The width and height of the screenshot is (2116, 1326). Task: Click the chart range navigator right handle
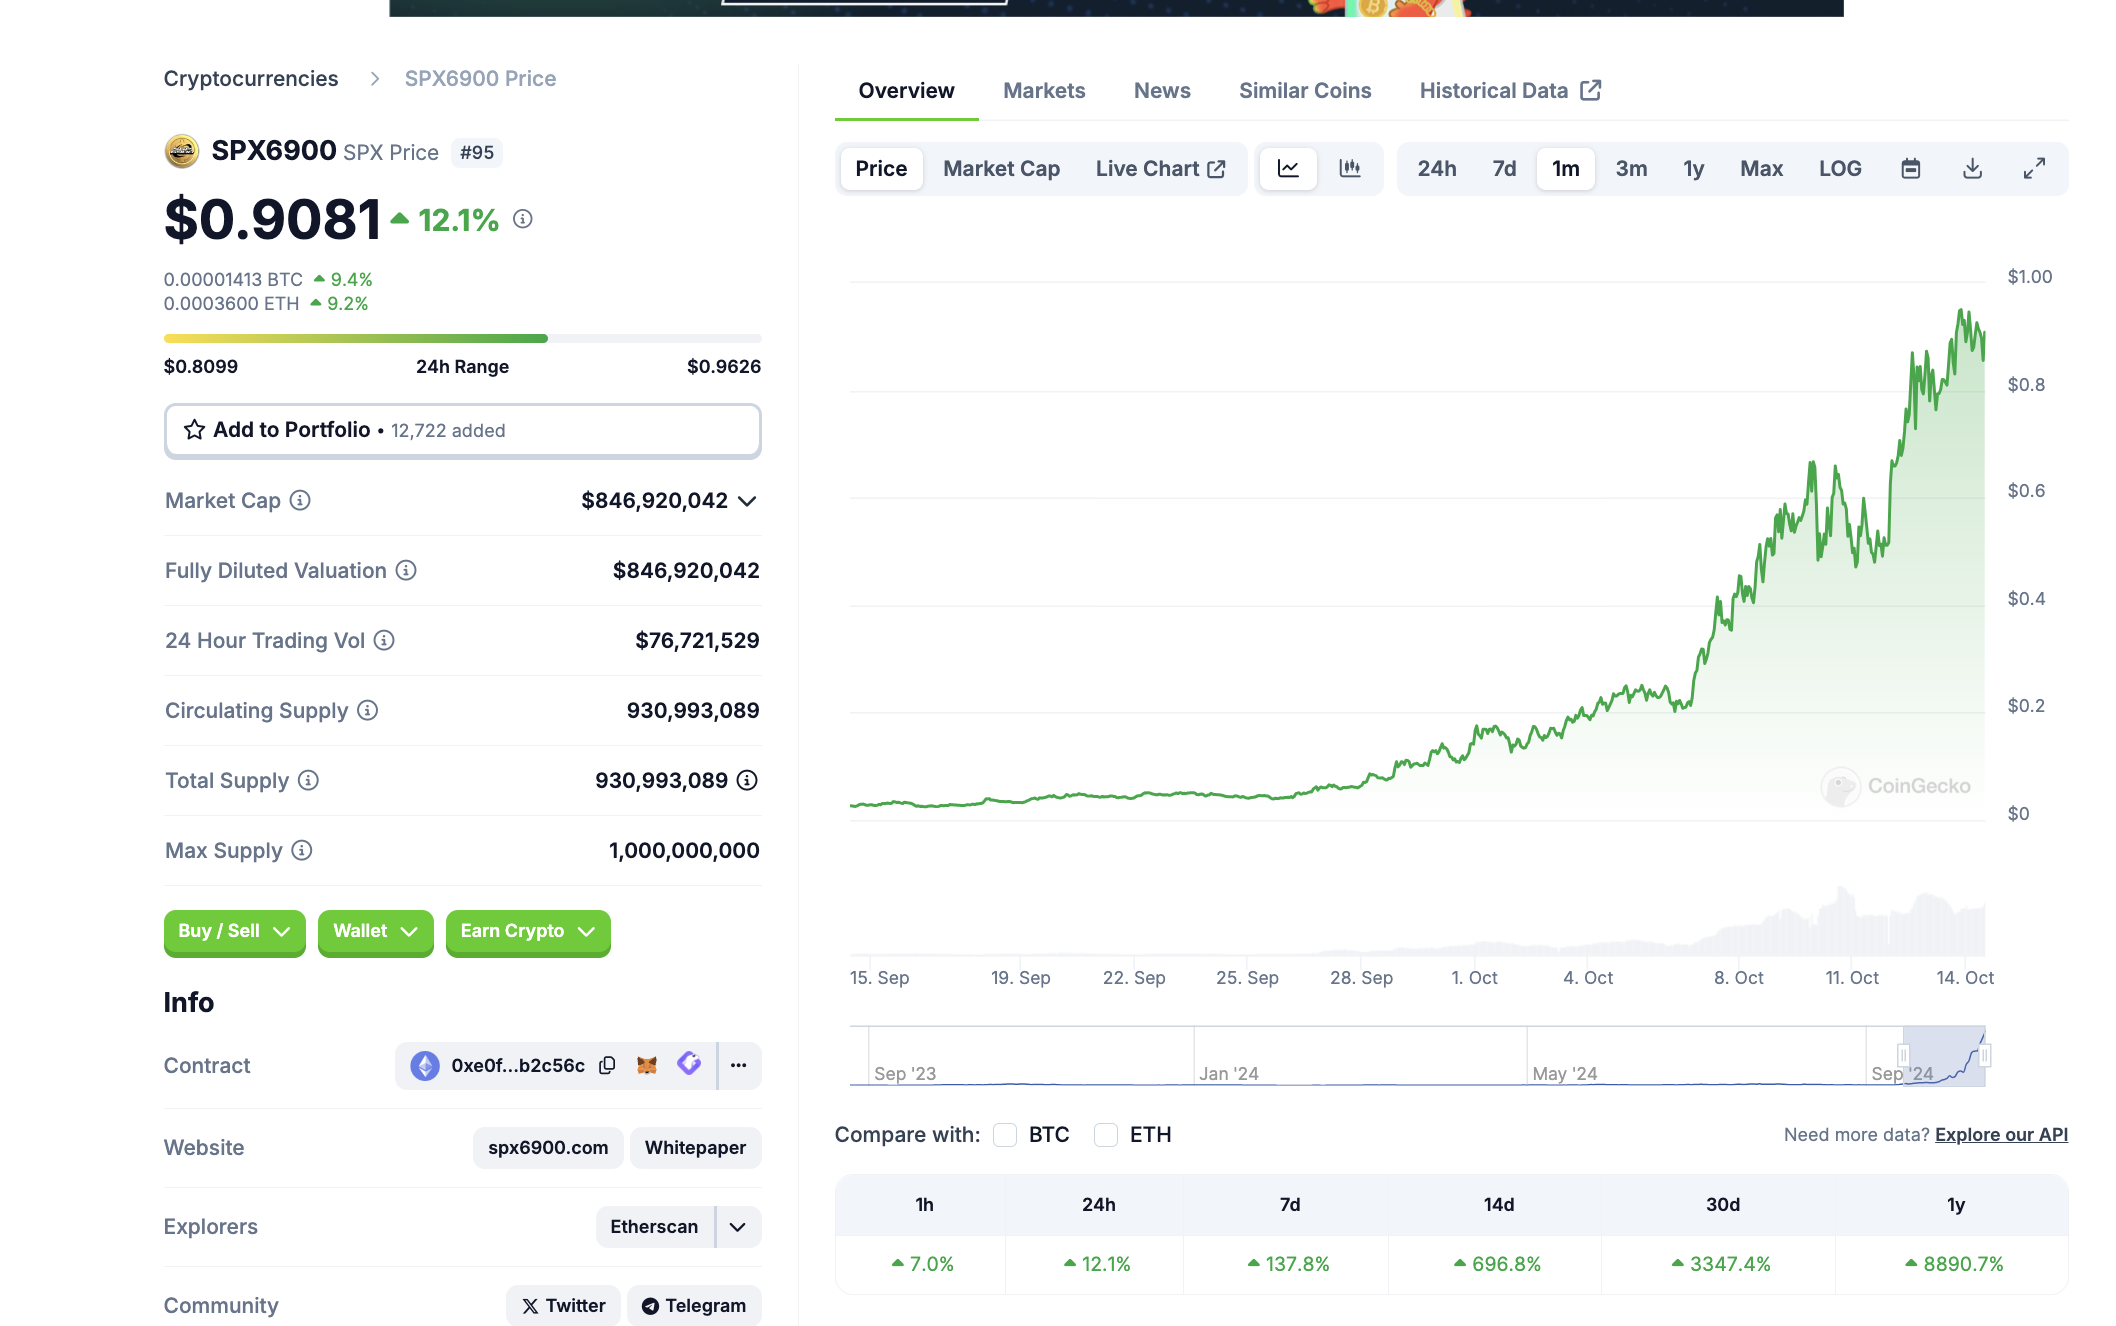click(x=1985, y=1055)
